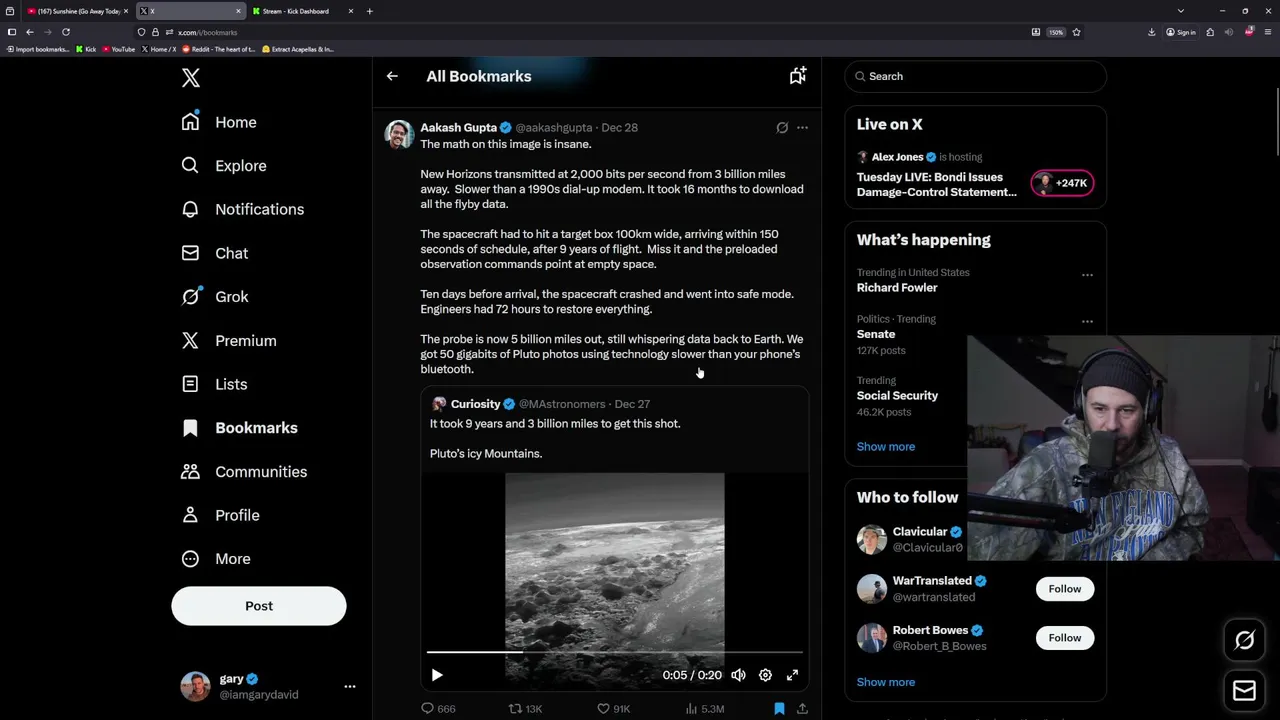1280x720 pixels.
Task: Switch to the Stream - Kick Dashboard tab
Action: click(295, 11)
